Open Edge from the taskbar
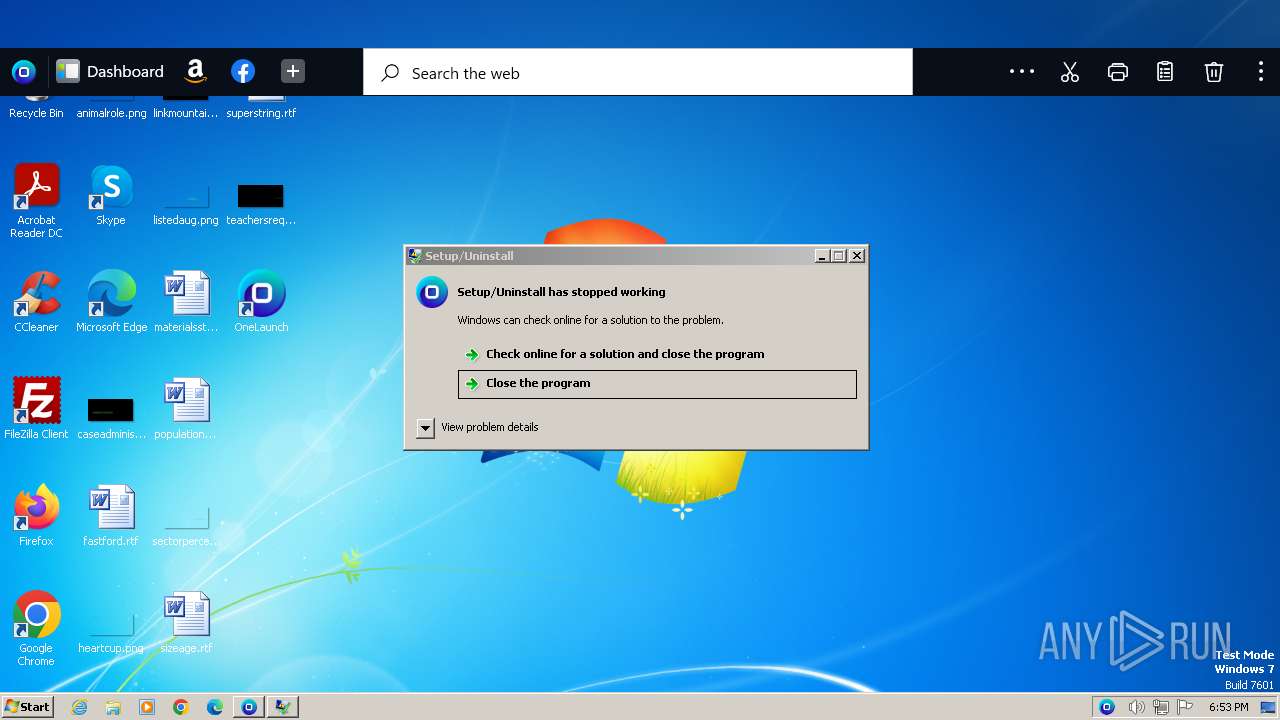The image size is (1280, 720). 215,707
